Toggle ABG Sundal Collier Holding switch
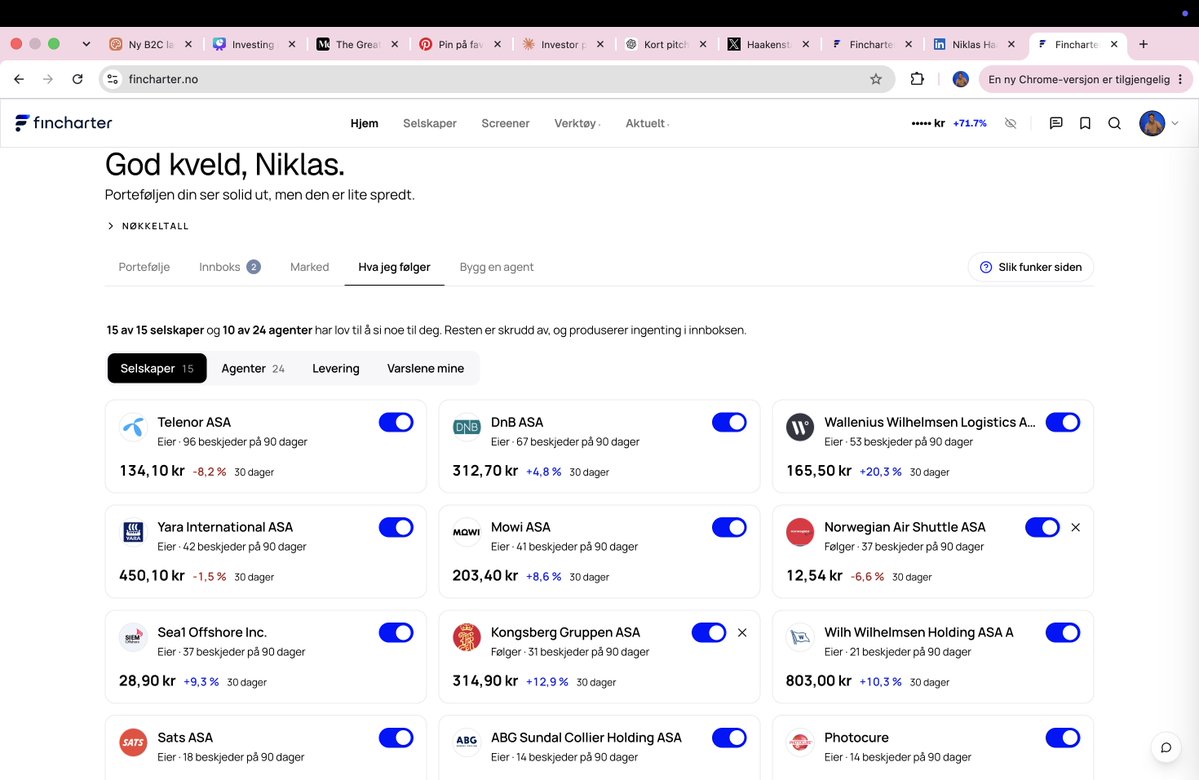The width and height of the screenshot is (1199, 780). click(729, 738)
